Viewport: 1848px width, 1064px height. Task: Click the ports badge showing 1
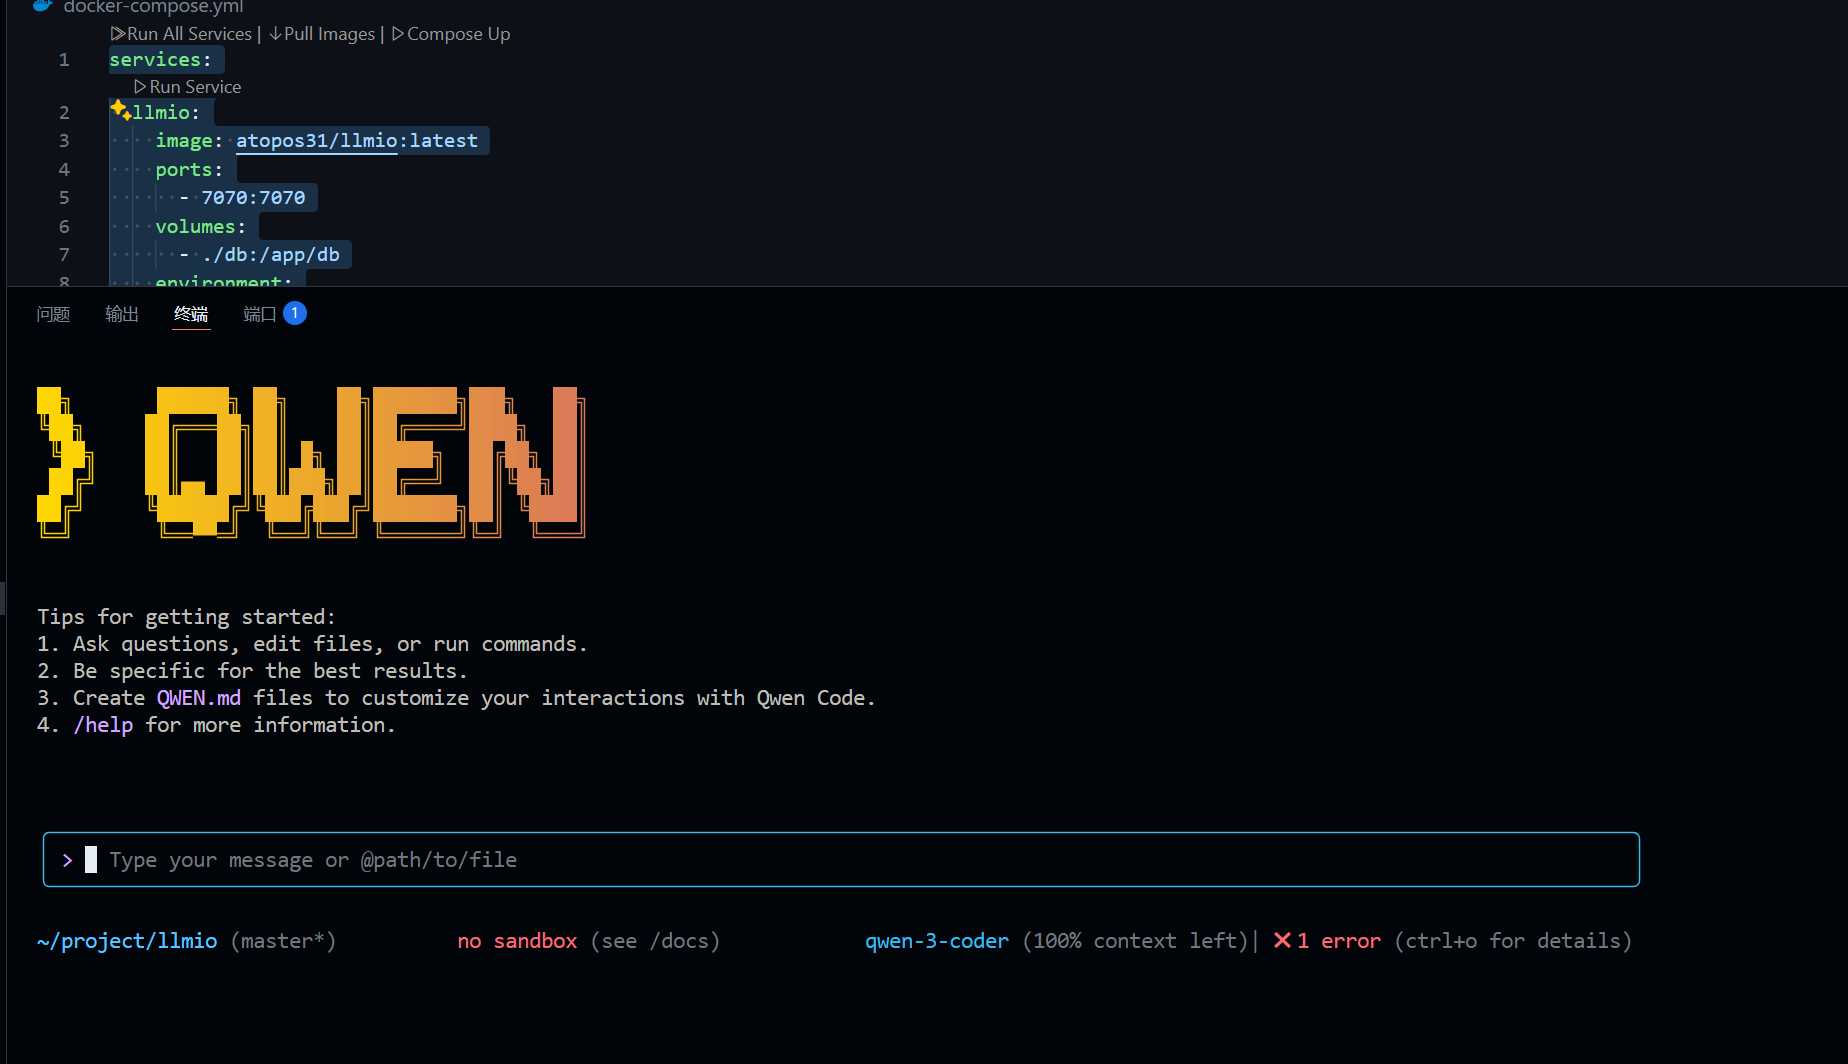click(x=295, y=314)
